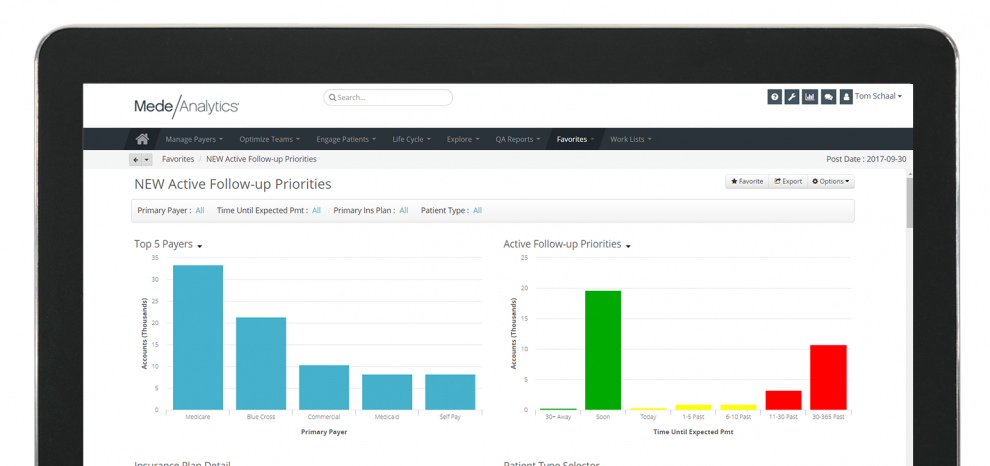Open the Active Follow-up Priorities chart dropdown
990x466 pixels.
pos(628,246)
